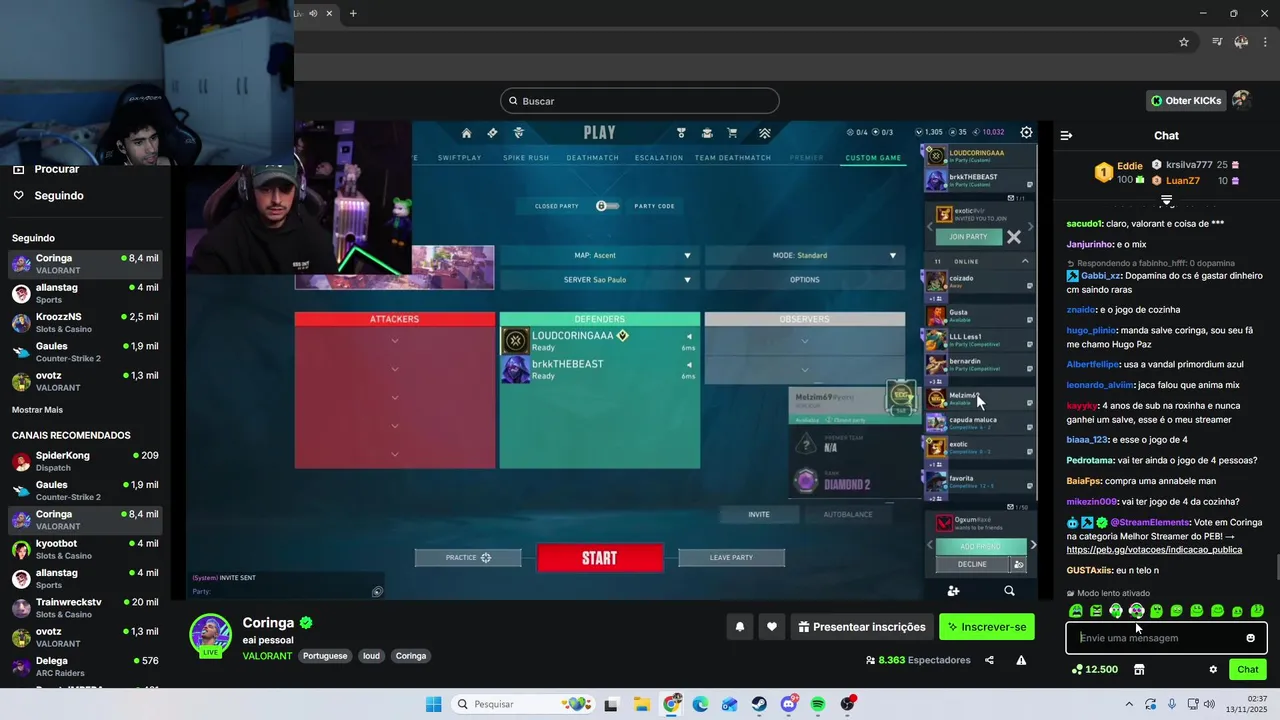Open the Valorant store cart icon
The width and height of the screenshot is (1280, 720).
click(732, 133)
